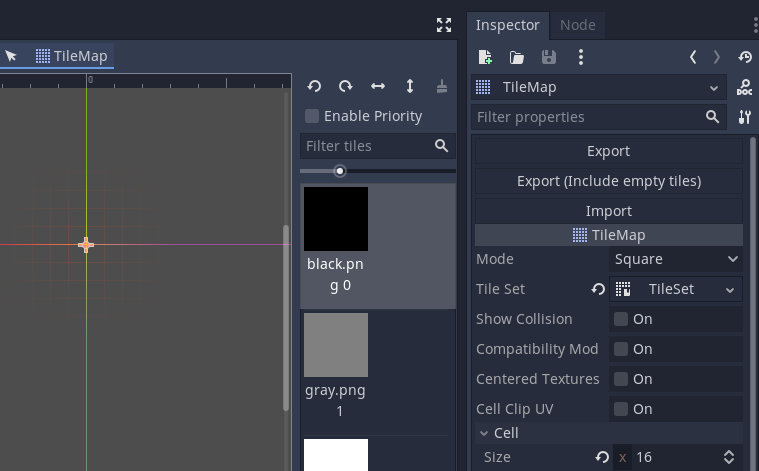Screen dimensions: 759x471
Task: Focus the Filter tiles field
Action: pyautogui.click(x=378, y=146)
